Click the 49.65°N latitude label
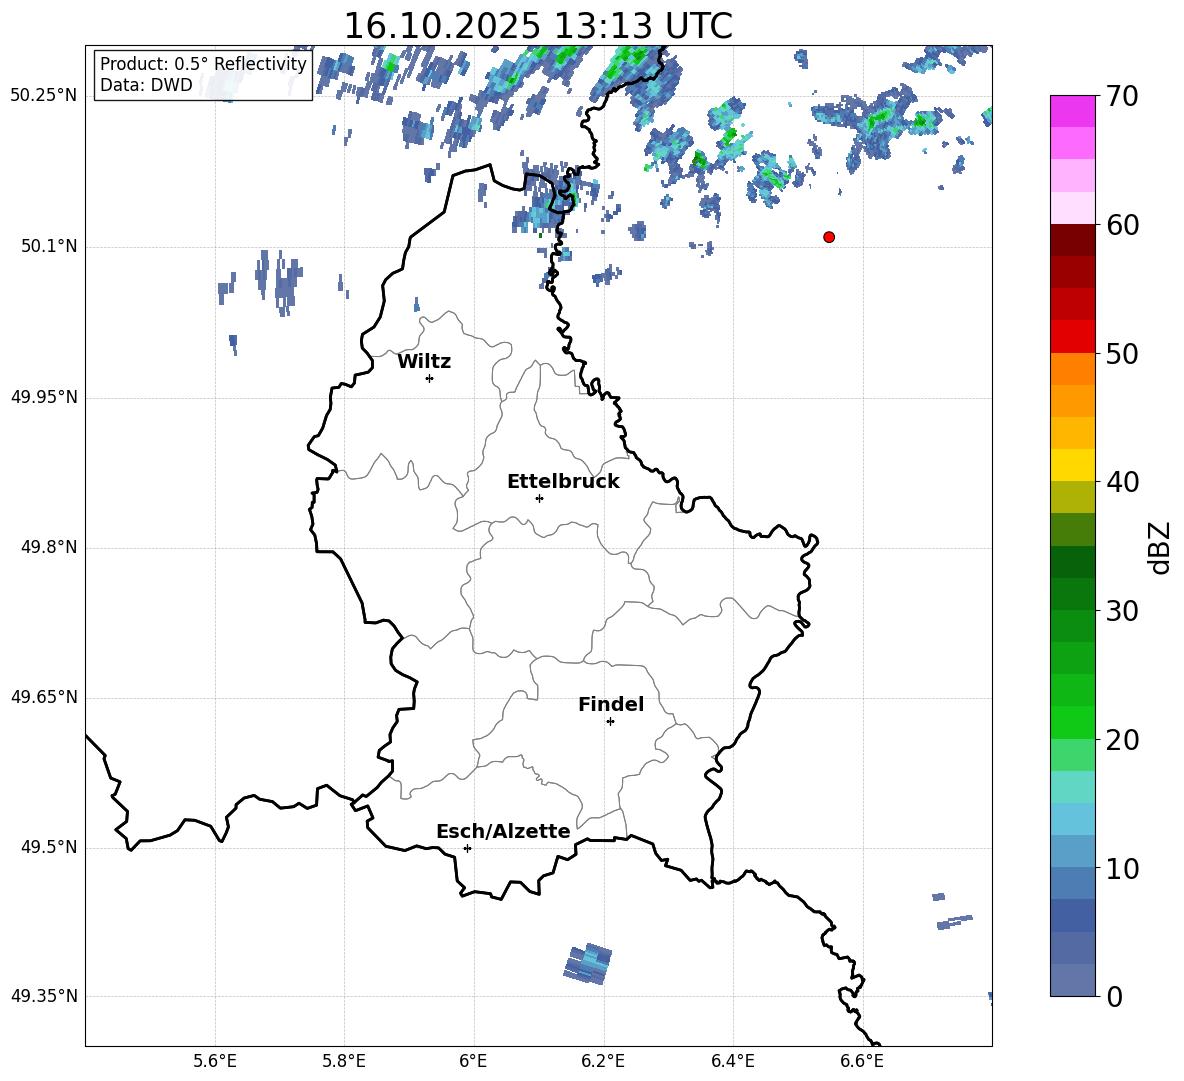The image size is (1184, 1081). click(44, 698)
